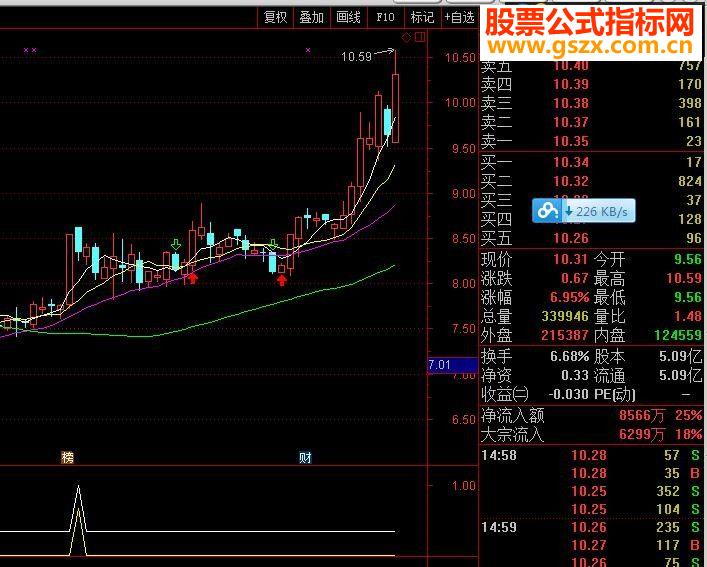
Task: Select the 画线 drawing tool
Action: pos(348,18)
